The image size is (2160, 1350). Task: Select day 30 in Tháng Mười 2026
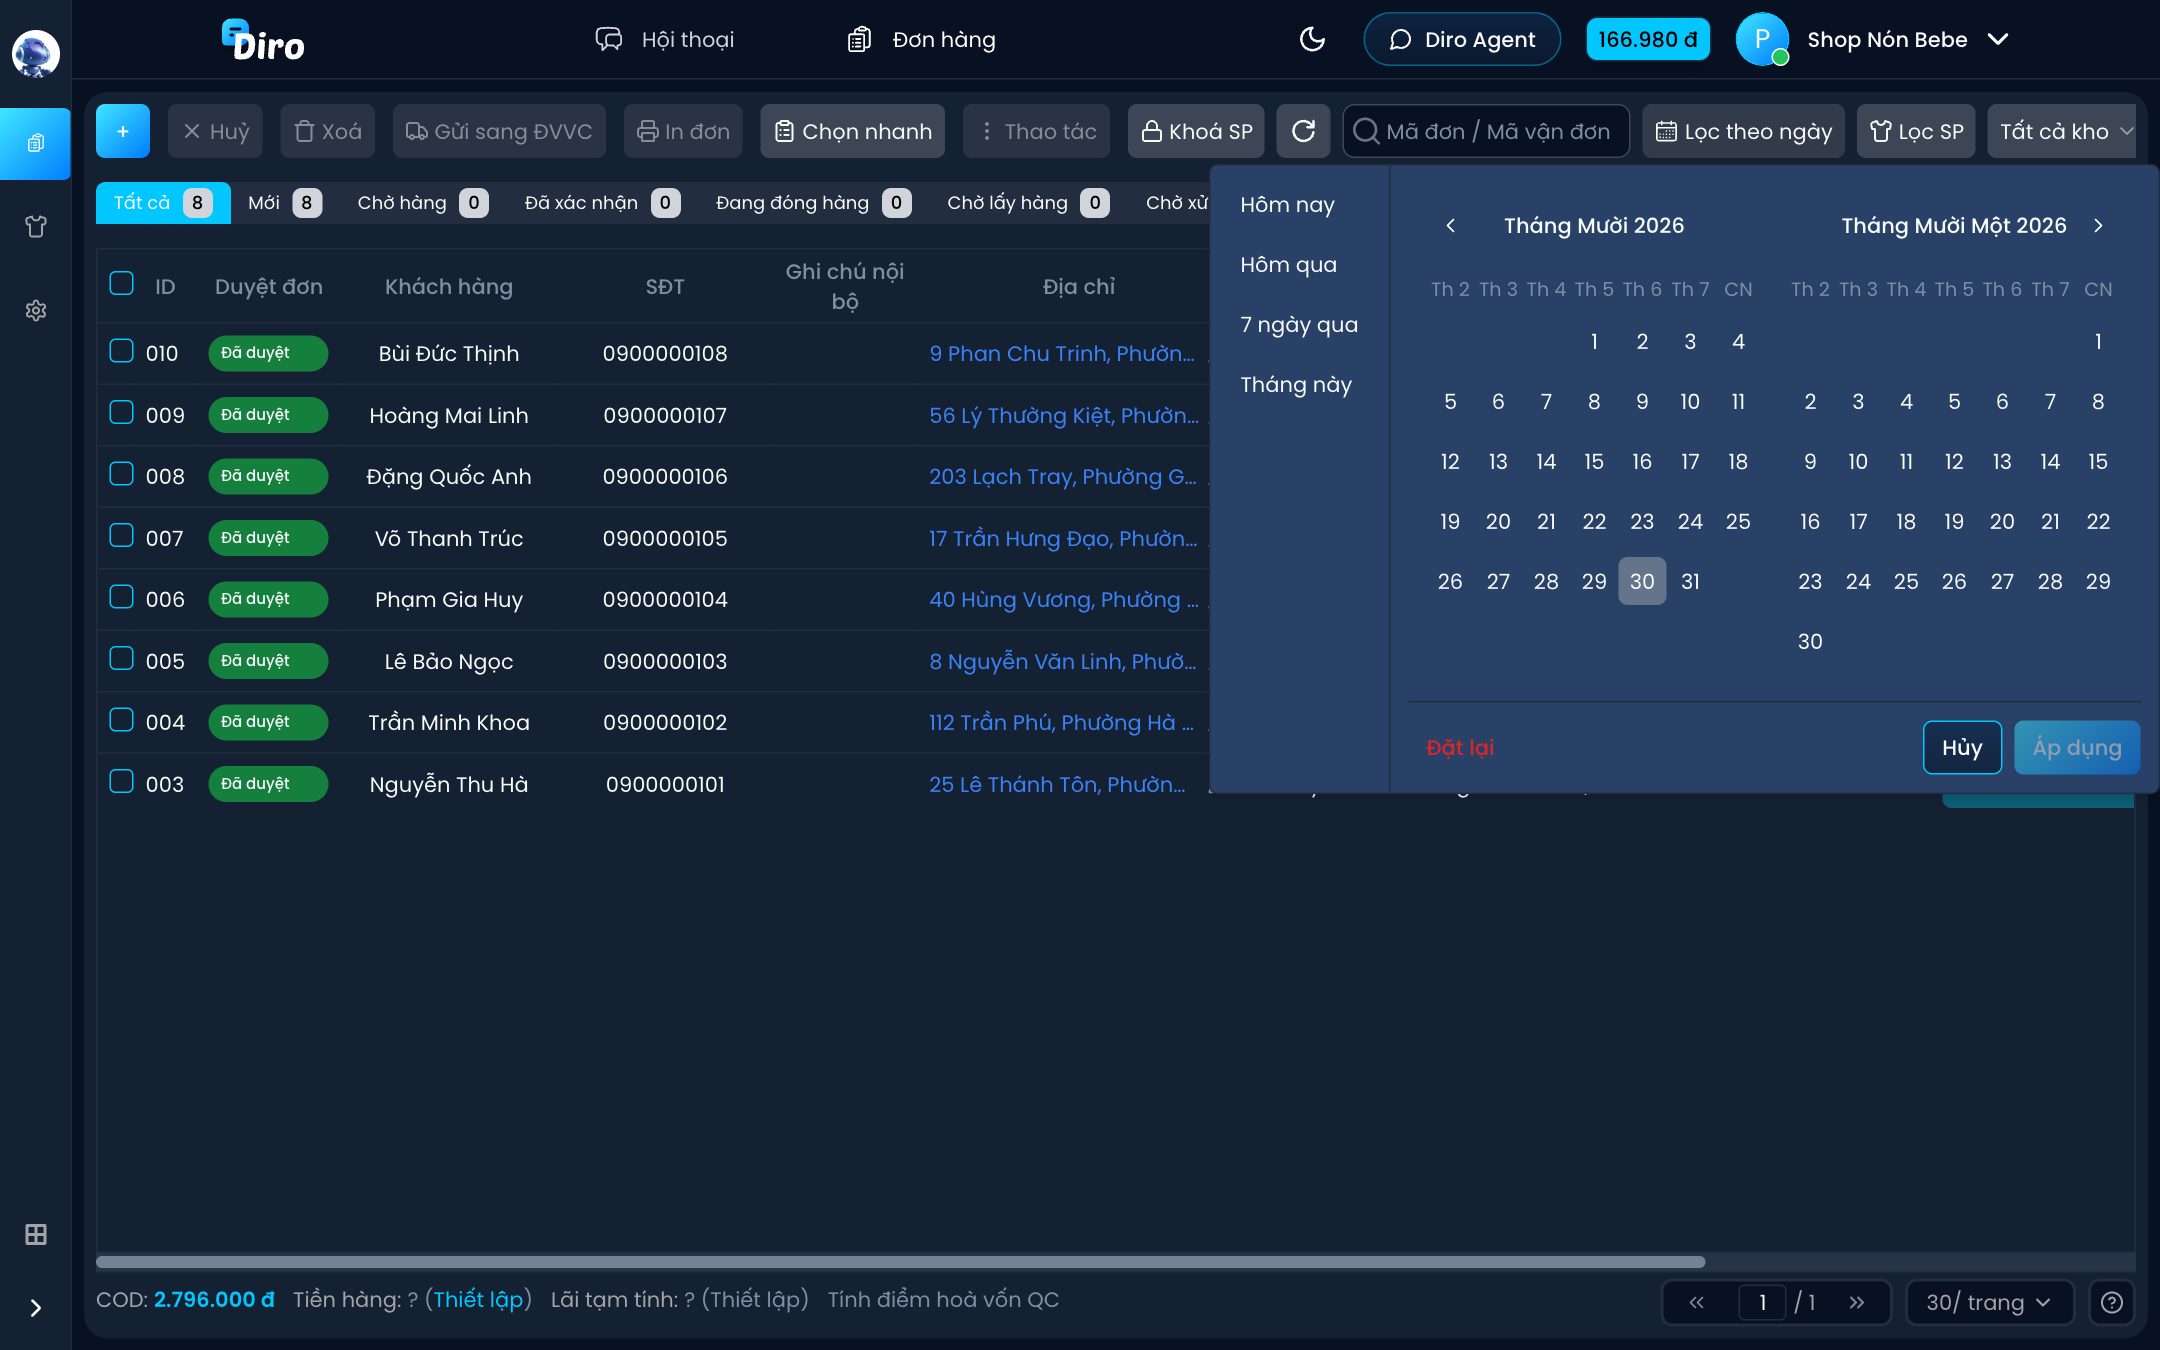point(1642,581)
